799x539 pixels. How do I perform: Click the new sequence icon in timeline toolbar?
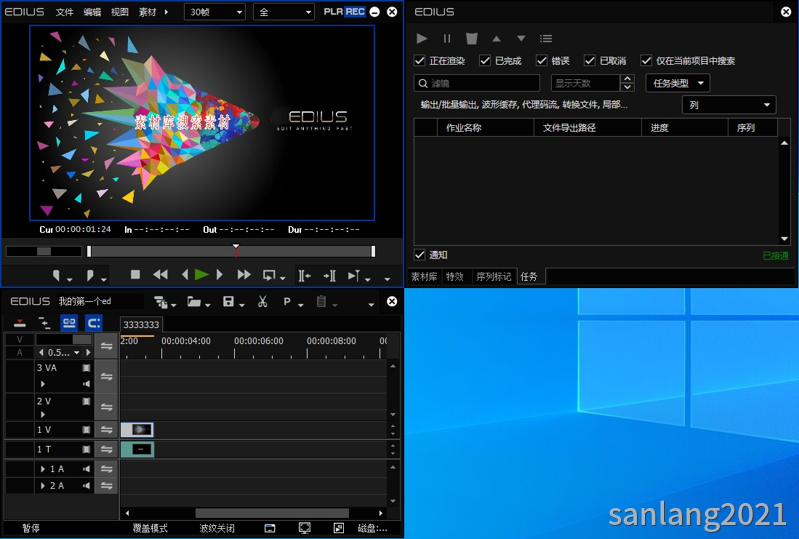(161, 302)
